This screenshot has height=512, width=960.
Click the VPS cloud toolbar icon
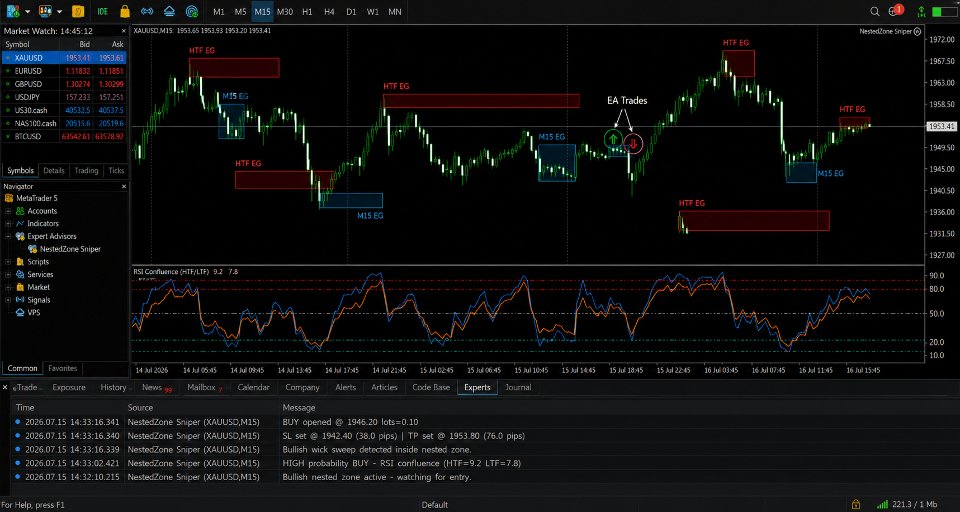coord(170,11)
